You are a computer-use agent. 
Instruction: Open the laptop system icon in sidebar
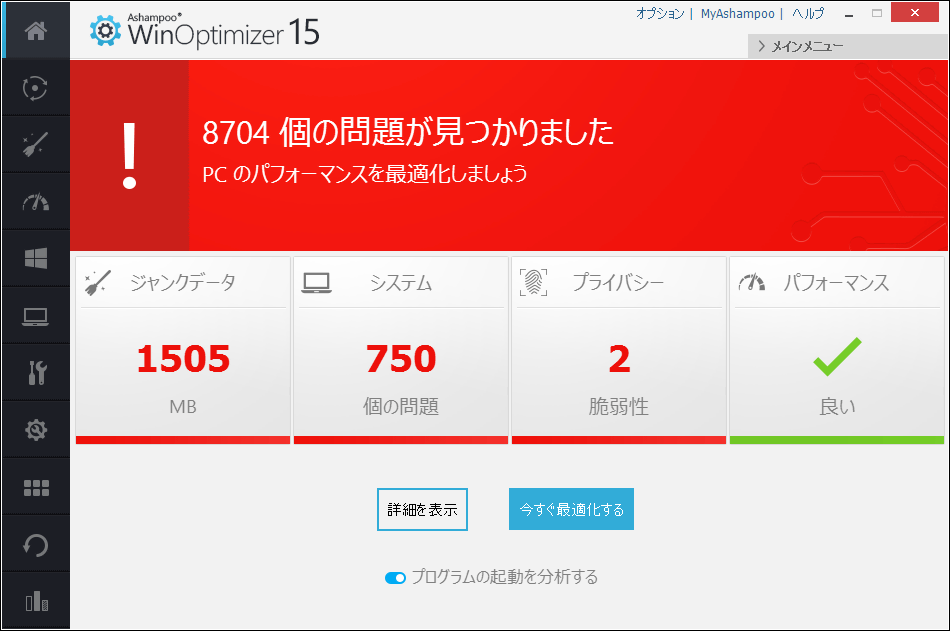(x=35, y=316)
